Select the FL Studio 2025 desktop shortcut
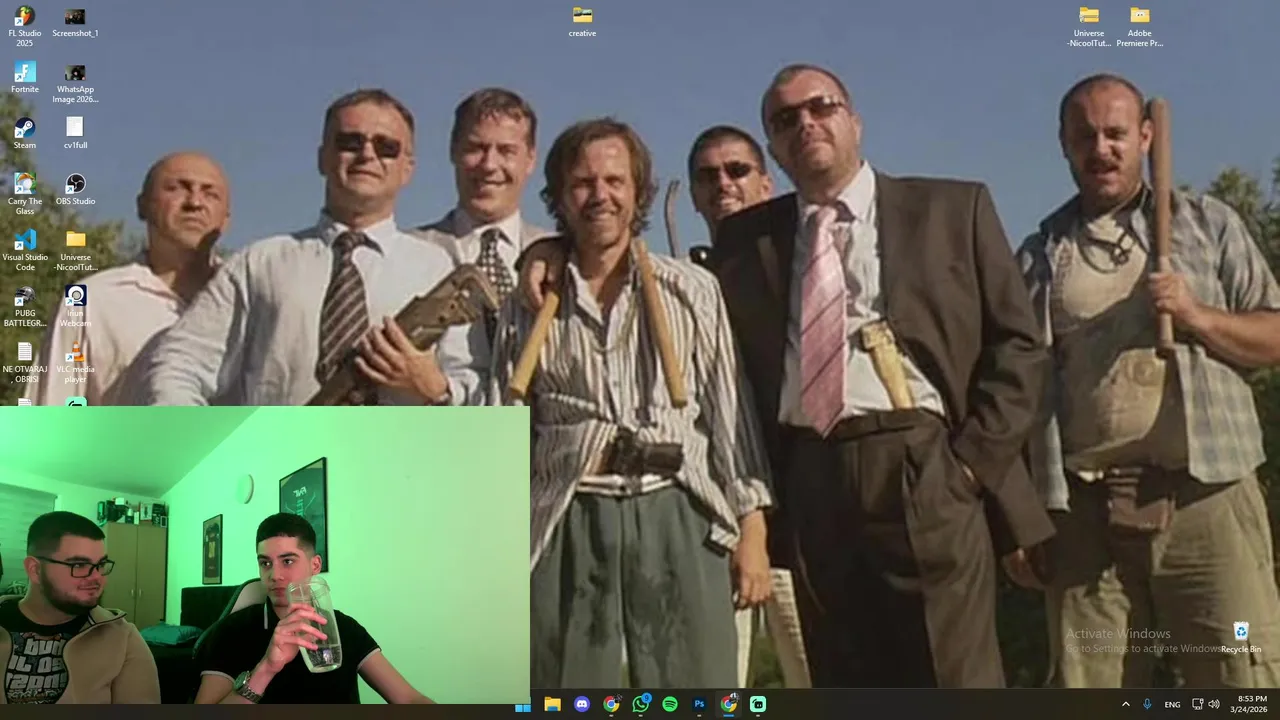1280x720 pixels. click(x=24, y=27)
